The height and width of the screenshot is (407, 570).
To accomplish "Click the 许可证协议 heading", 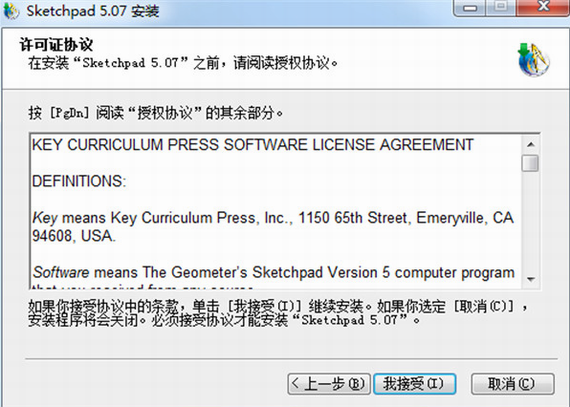I will [x=56, y=45].
